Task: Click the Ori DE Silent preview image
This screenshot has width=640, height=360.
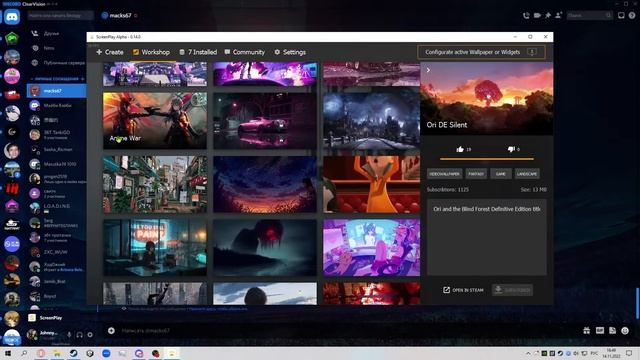Action: (487, 98)
